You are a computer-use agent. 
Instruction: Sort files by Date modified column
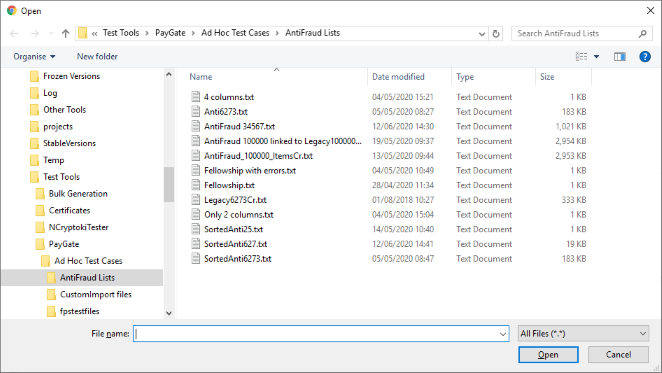pyautogui.click(x=398, y=77)
